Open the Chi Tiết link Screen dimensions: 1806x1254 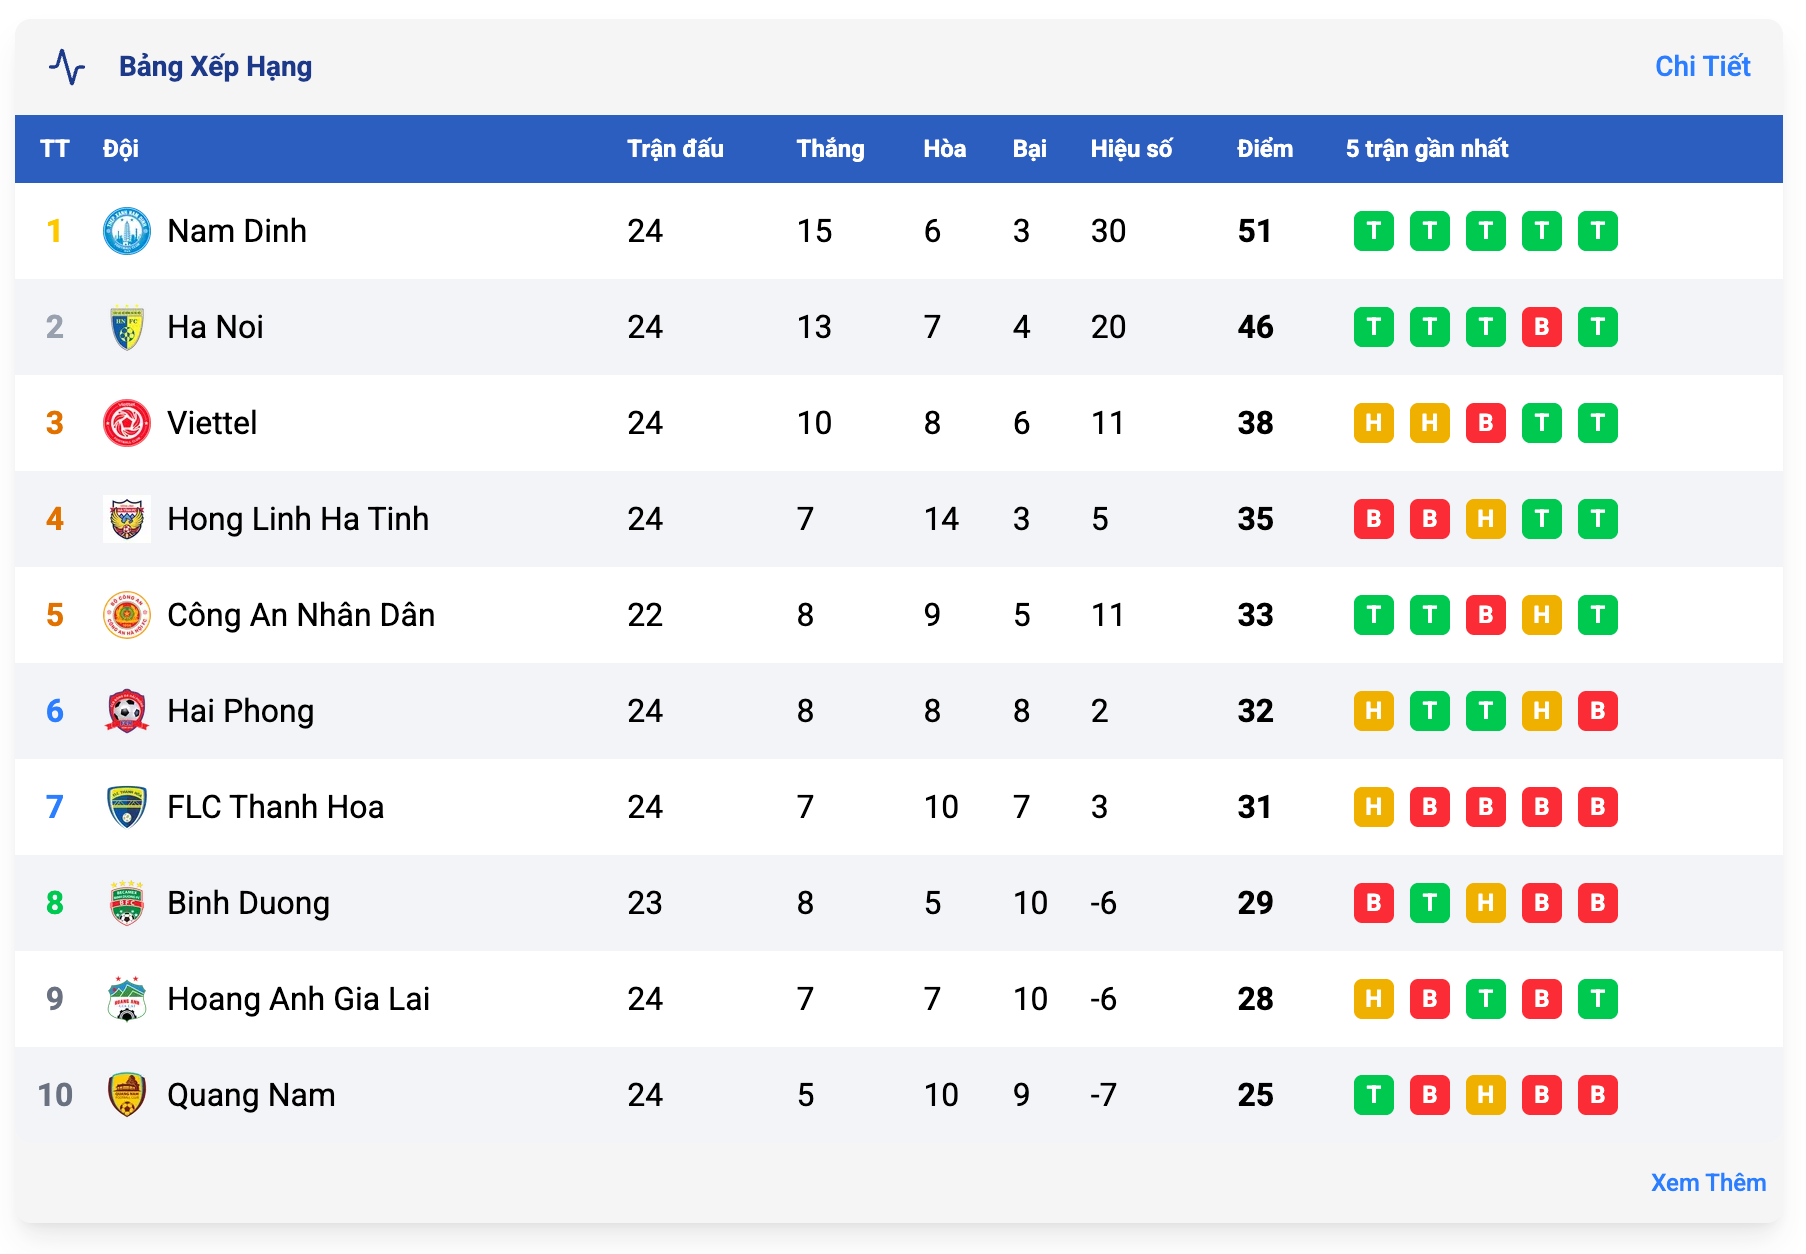pyautogui.click(x=1702, y=67)
